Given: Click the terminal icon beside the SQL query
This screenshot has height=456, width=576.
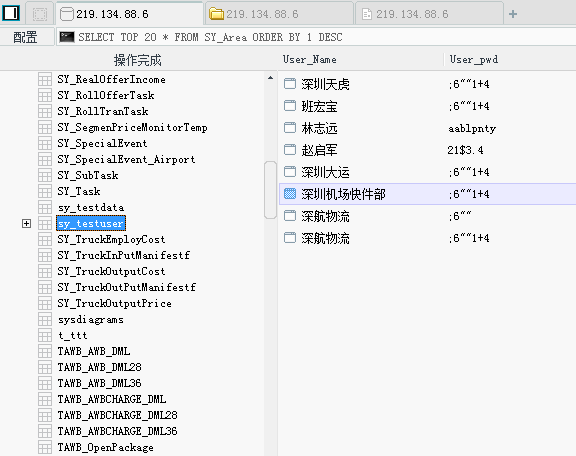Looking at the screenshot, I should coord(67,37).
